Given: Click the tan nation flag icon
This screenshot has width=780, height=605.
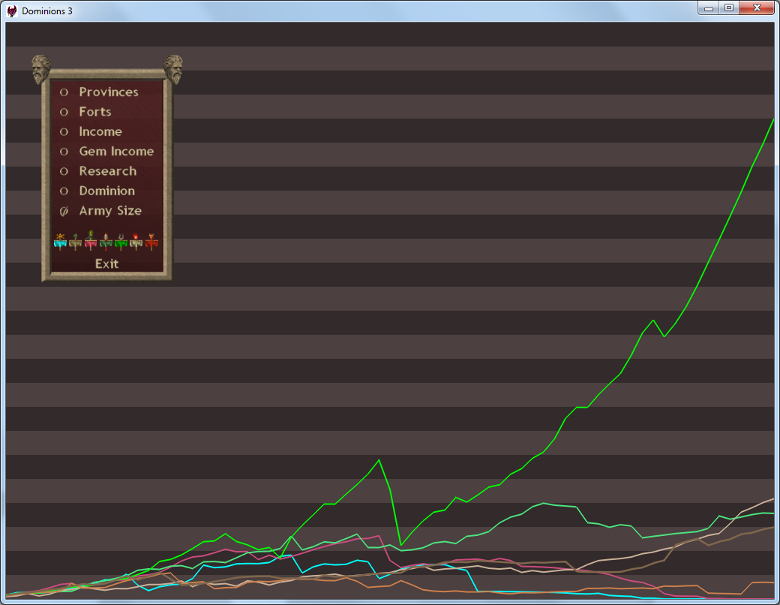Looking at the screenshot, I should 75,241.
